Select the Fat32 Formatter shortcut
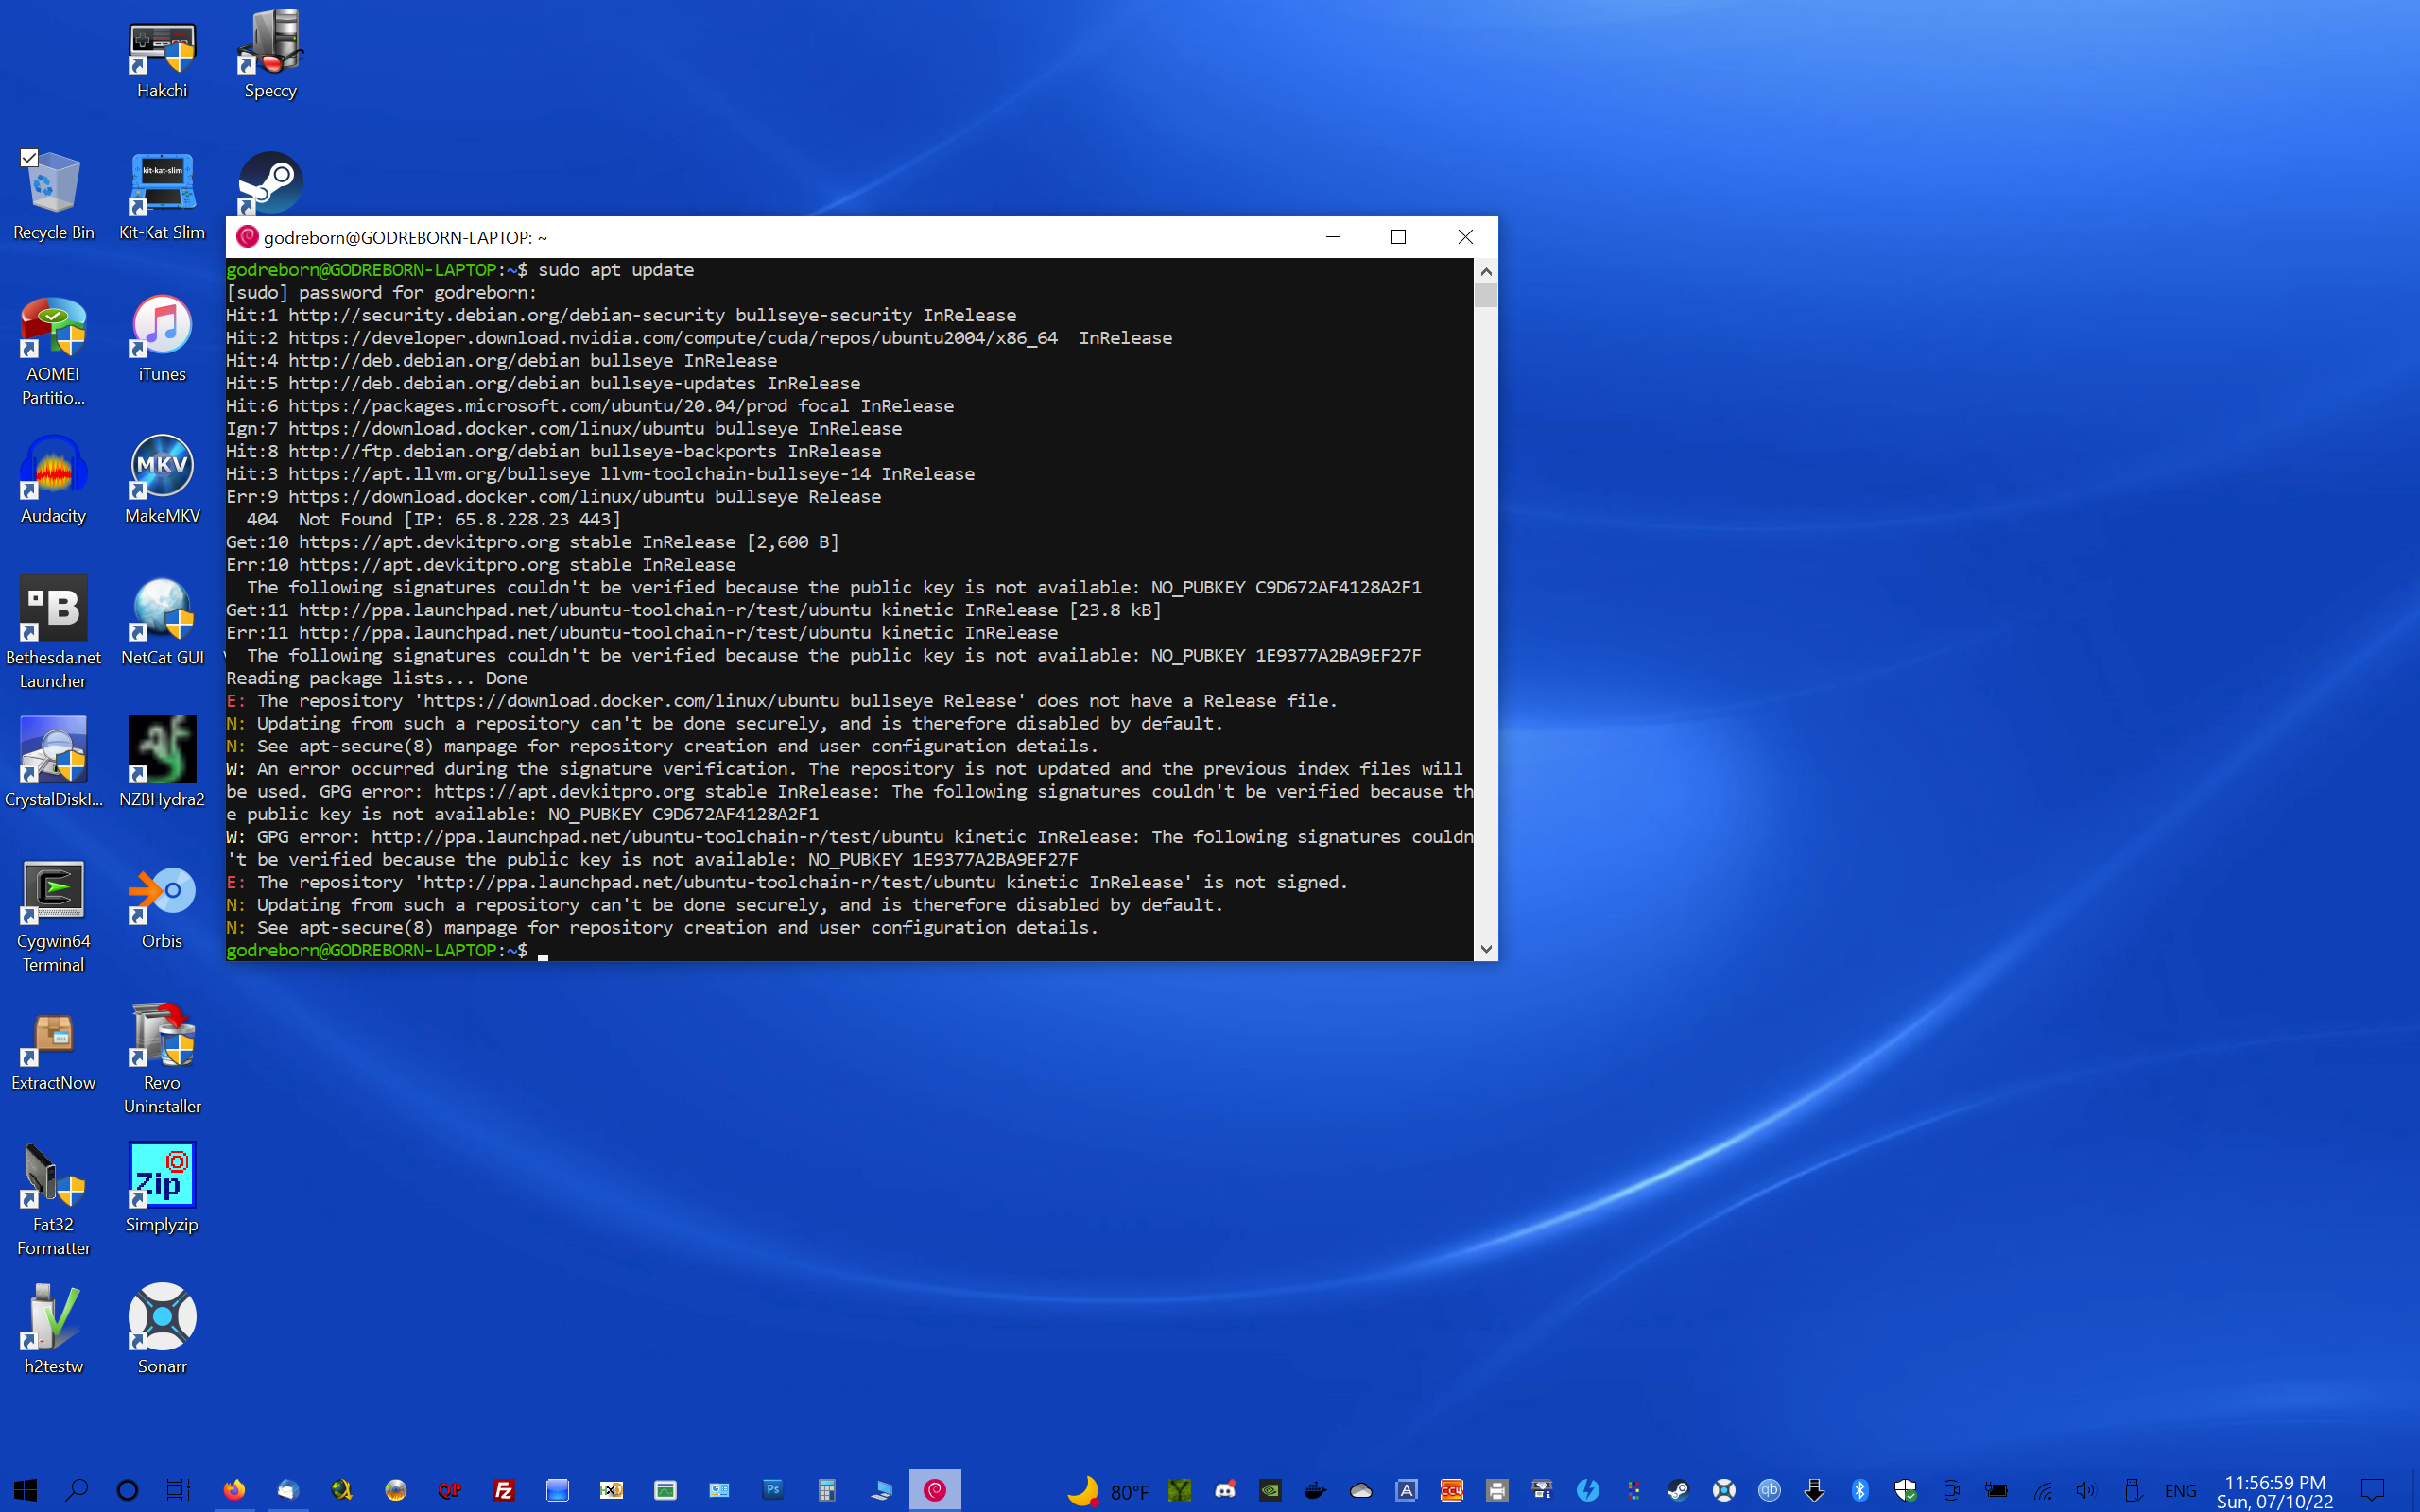The image size is (2420, 1512). tap(53, 1201)
